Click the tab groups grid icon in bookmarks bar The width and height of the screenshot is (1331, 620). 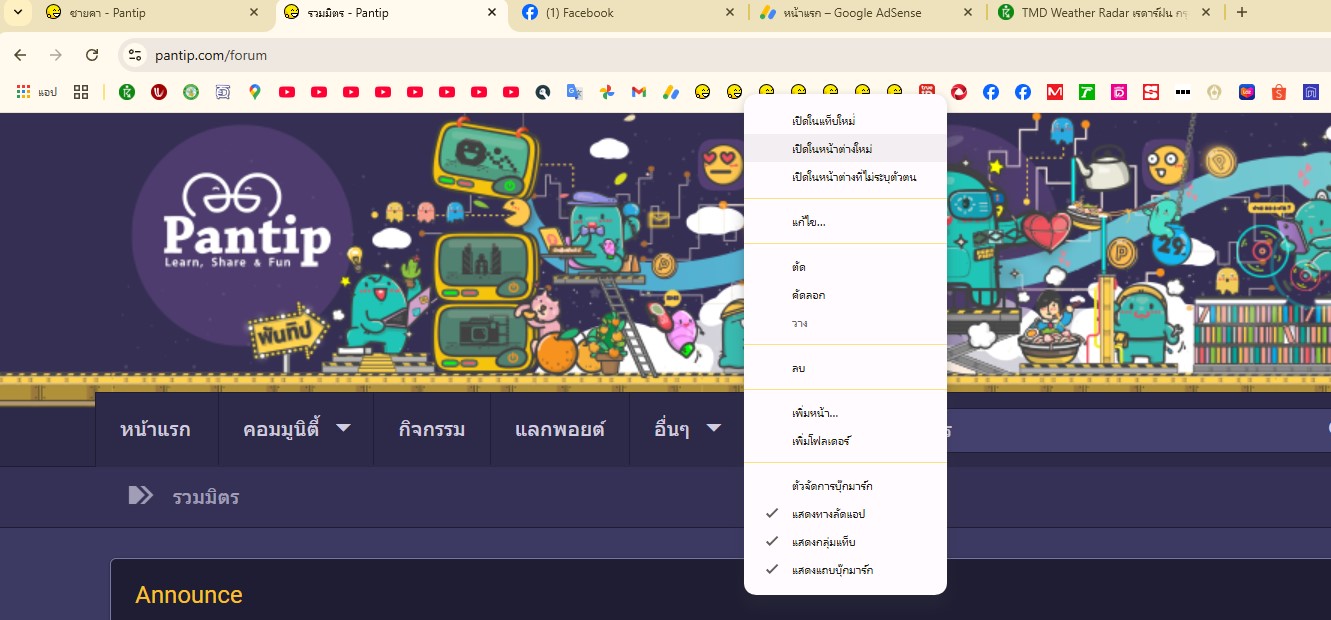pos(81,92)
